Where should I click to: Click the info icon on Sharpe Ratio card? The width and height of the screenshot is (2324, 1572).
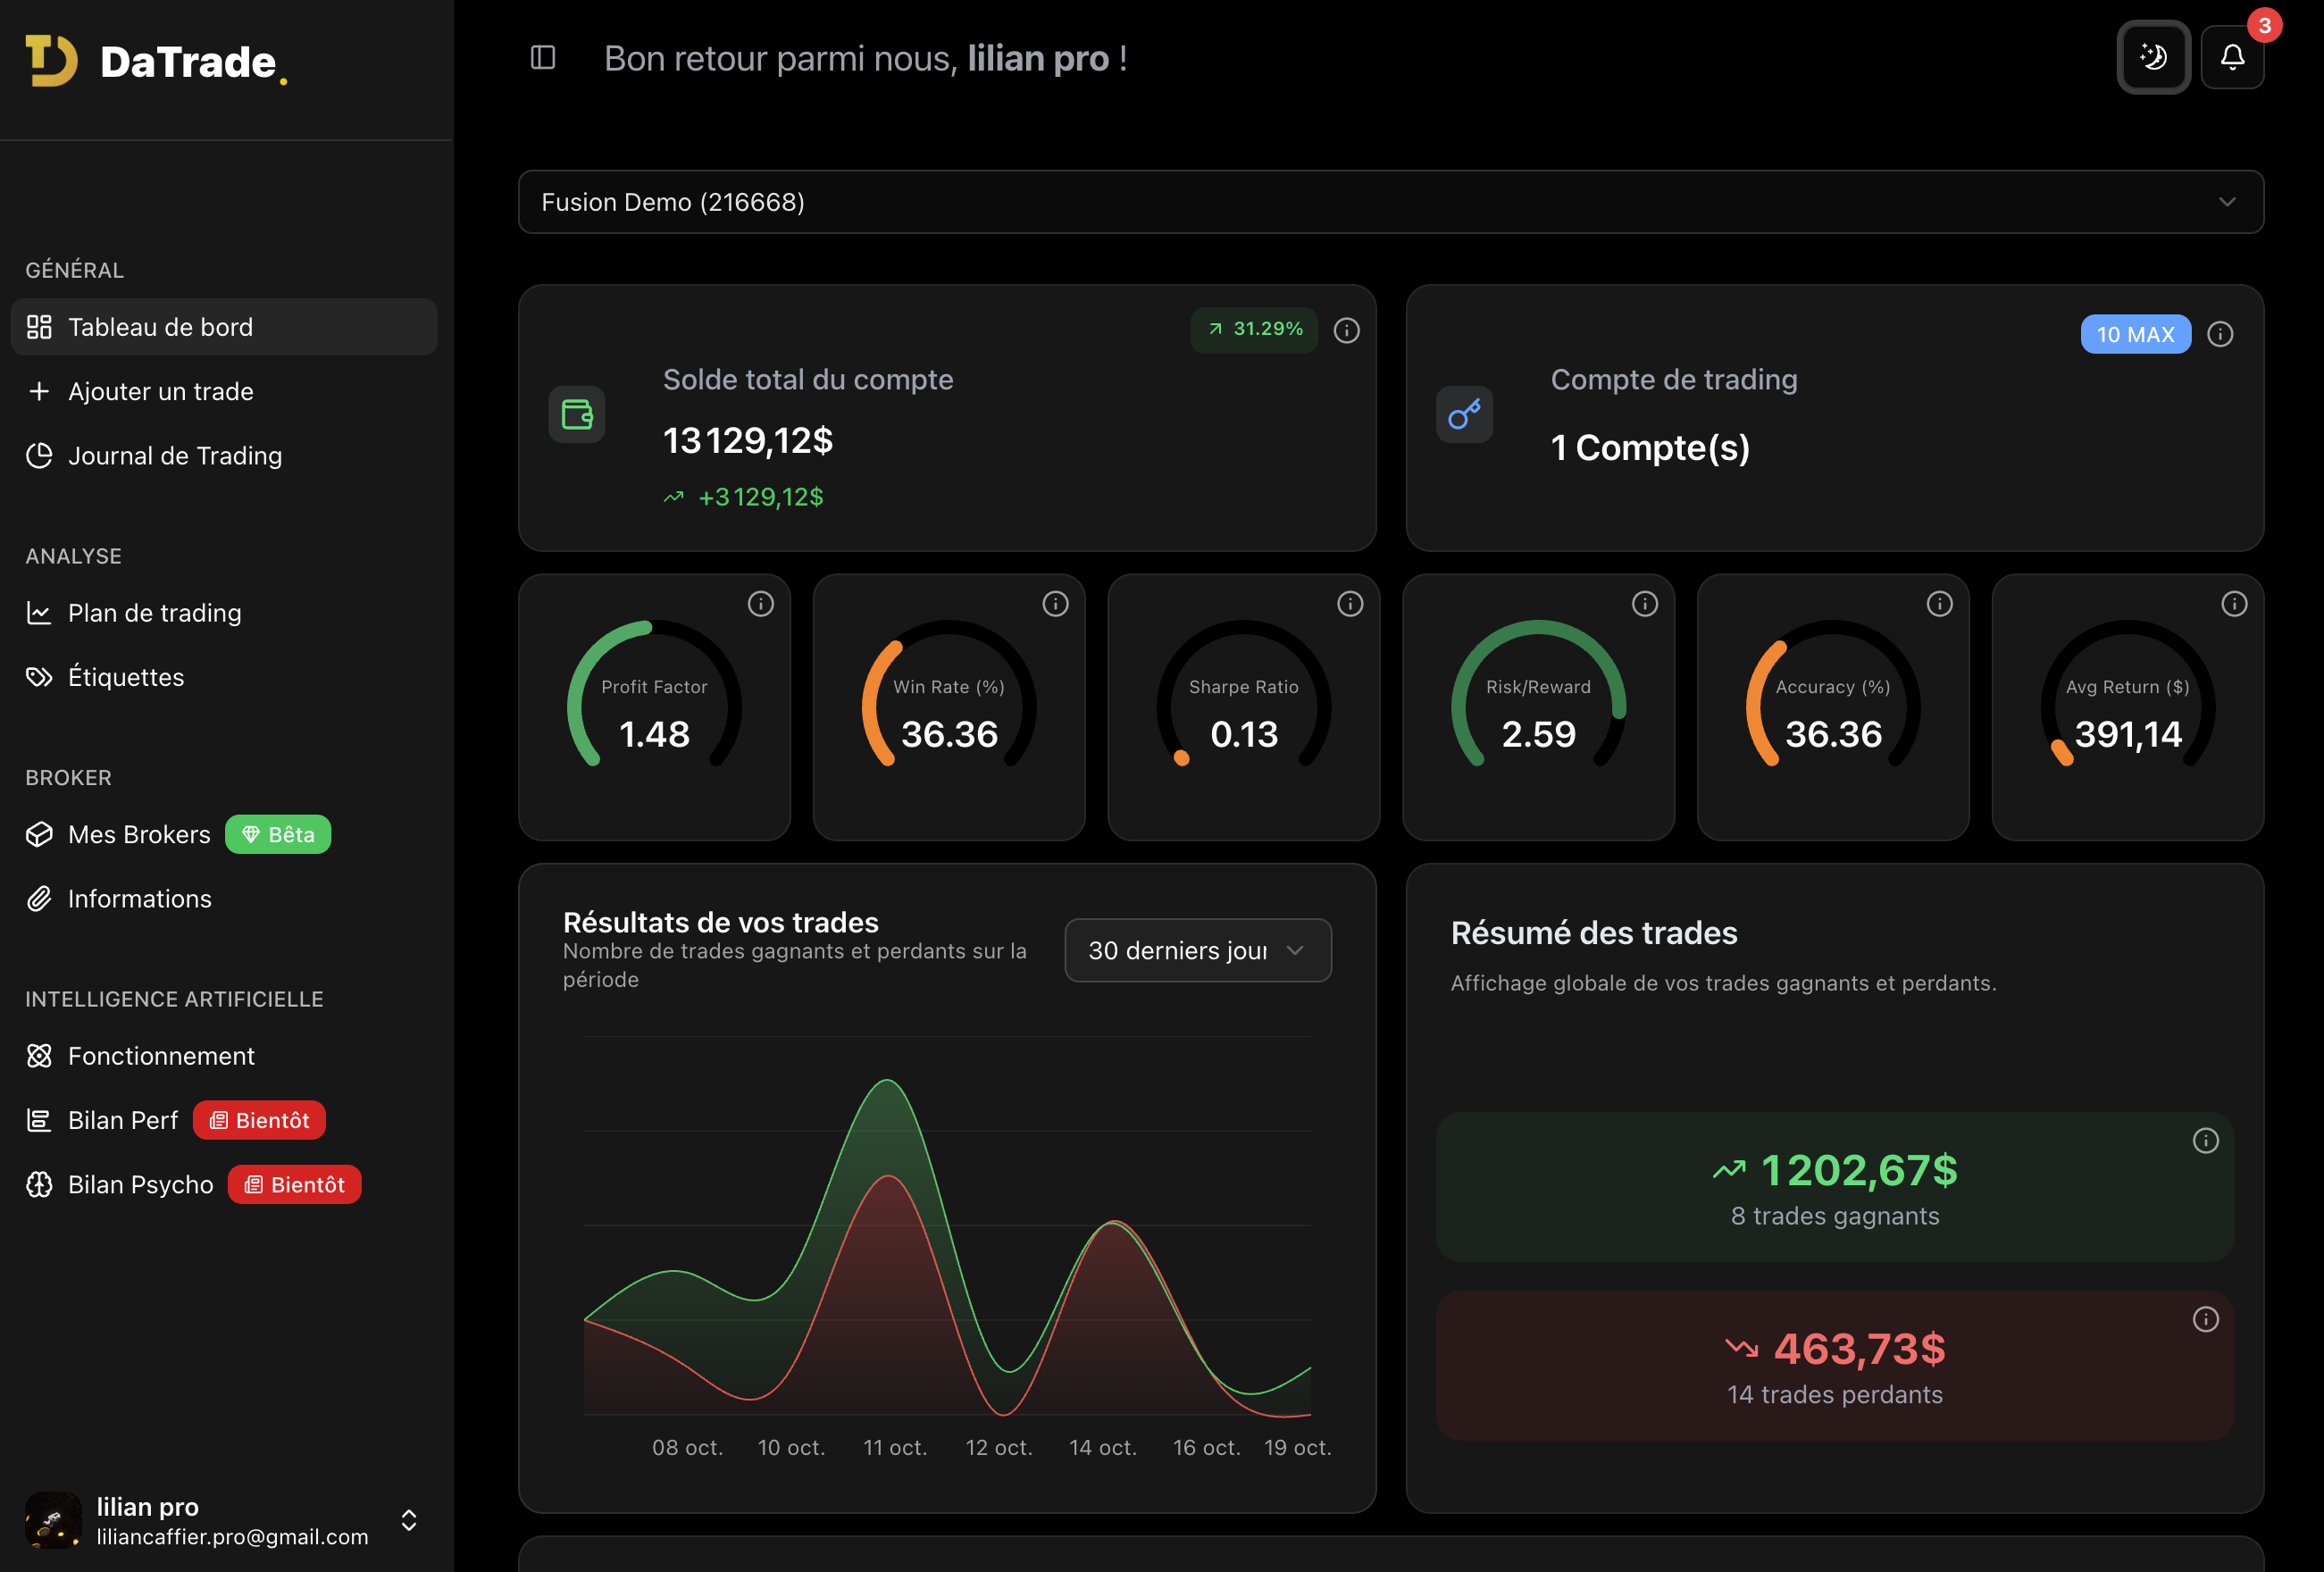1349,604
